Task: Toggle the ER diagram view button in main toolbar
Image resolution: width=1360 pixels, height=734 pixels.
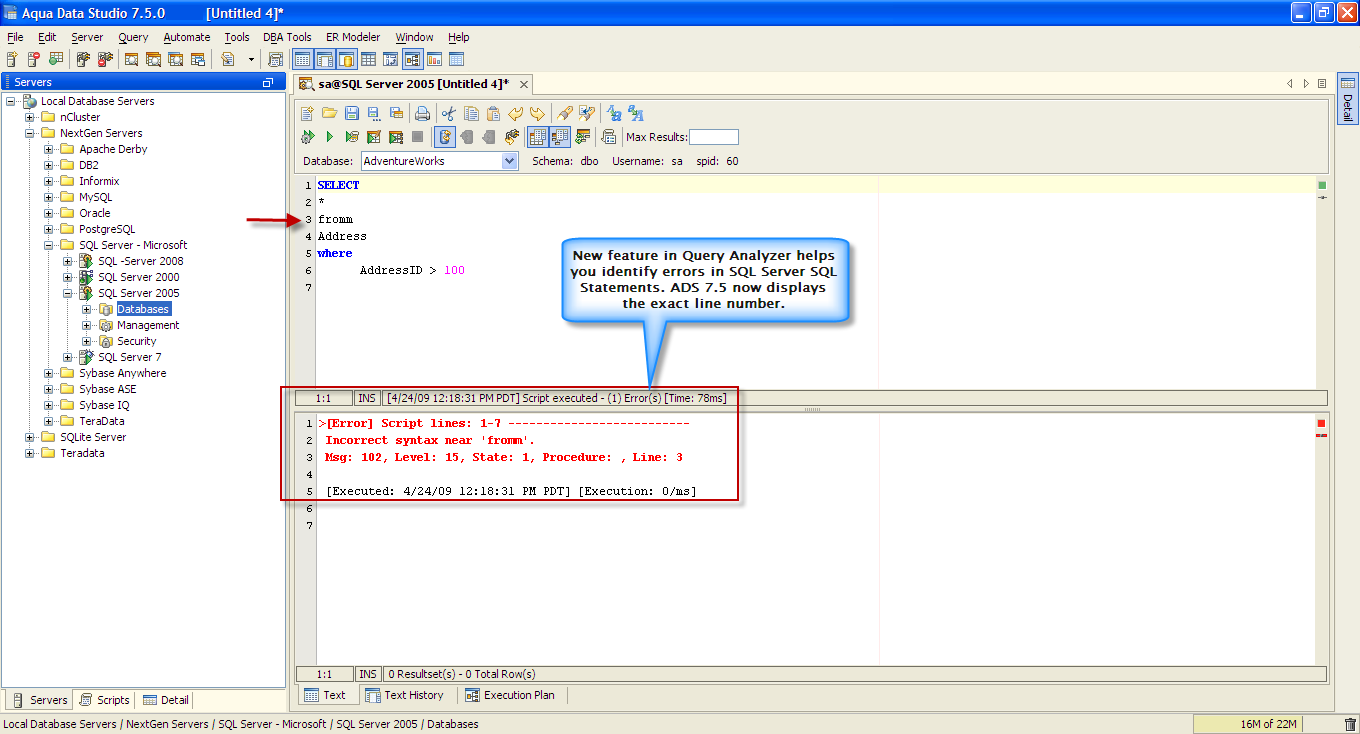Action: coord(412,60)
